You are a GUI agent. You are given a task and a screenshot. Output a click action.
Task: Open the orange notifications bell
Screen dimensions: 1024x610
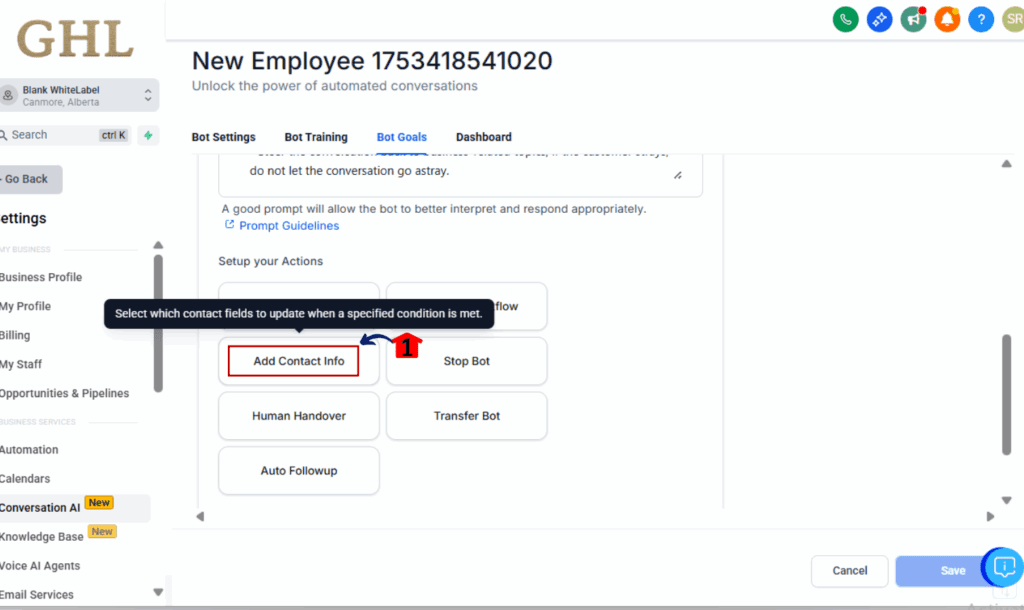[x=947, y=20]
